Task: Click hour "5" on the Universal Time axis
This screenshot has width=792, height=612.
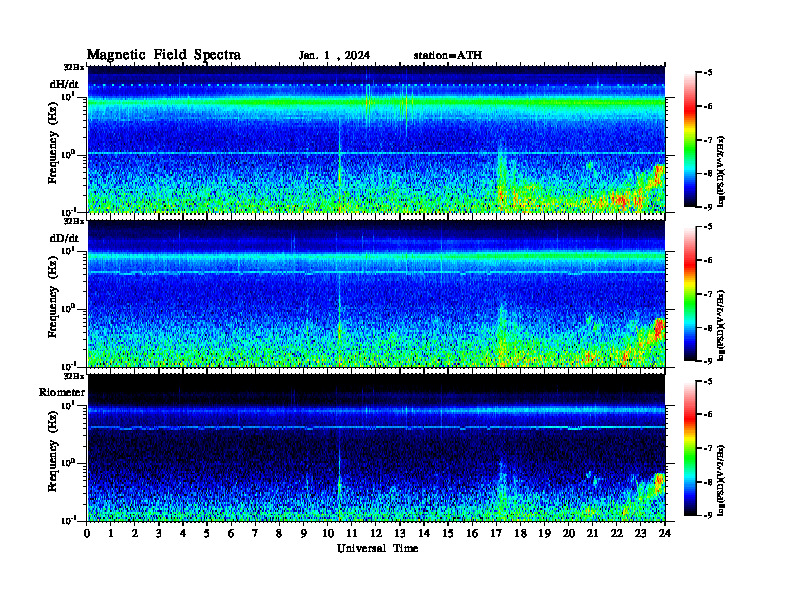Action: 207,533
